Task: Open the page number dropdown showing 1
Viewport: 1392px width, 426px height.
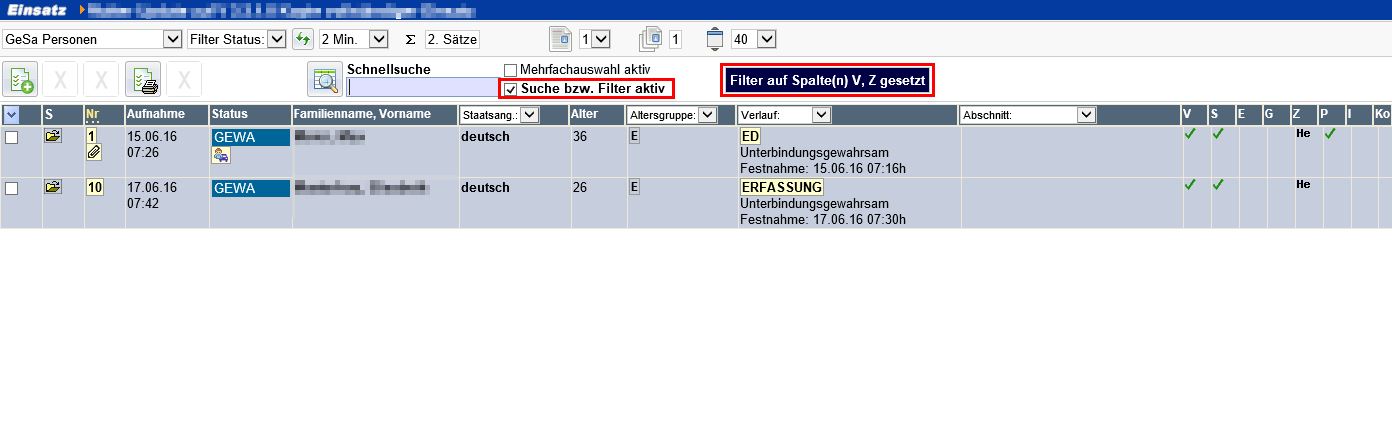Action: (594, 39)
